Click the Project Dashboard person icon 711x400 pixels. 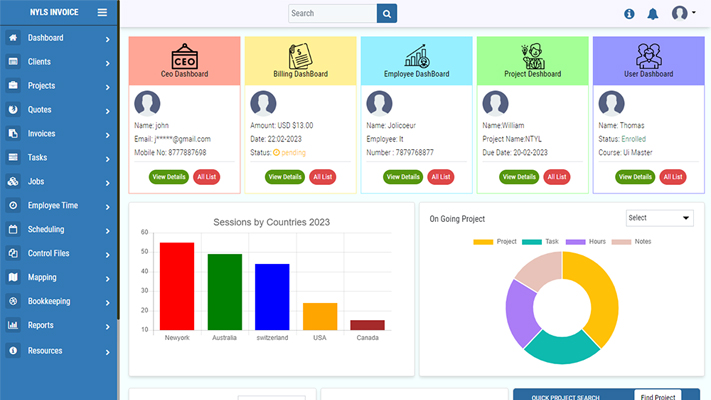(x=533, y=56)
